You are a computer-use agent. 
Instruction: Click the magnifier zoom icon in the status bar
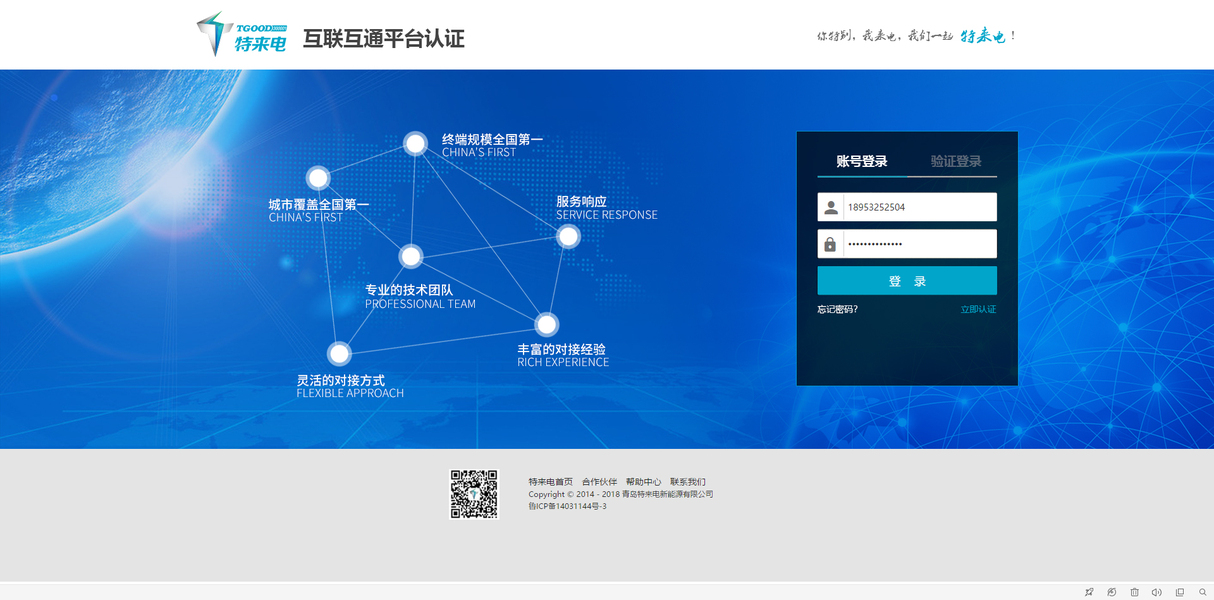pyautogui.click(x=1203, y=592)
